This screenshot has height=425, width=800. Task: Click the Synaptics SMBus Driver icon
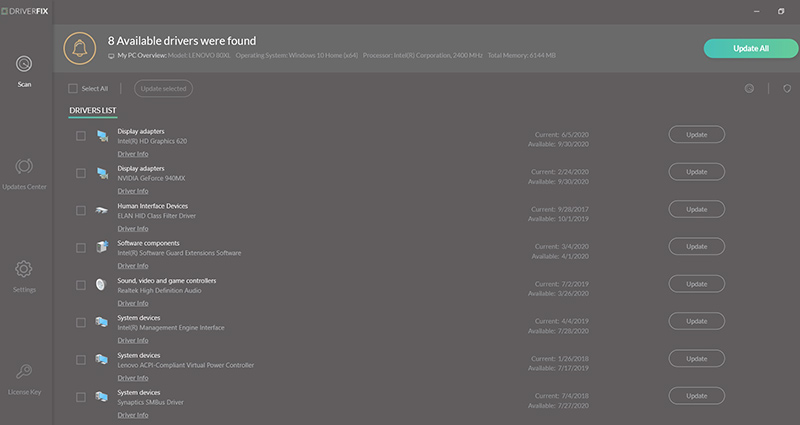click(x=102, y=397)
